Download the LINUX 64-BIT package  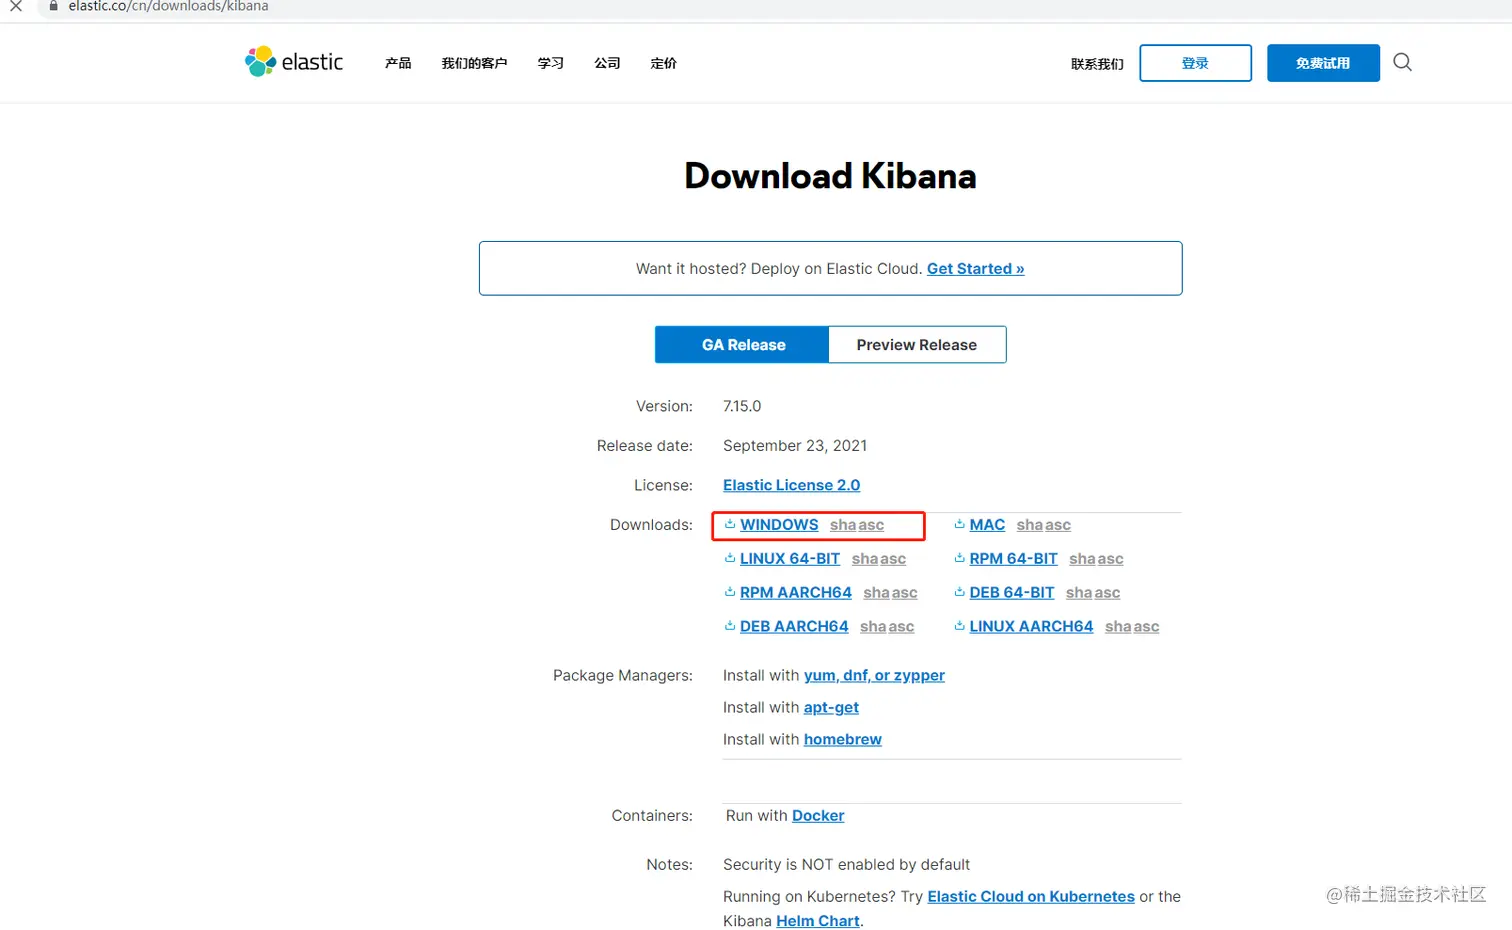pyautogui.click(x=790, y=559)
